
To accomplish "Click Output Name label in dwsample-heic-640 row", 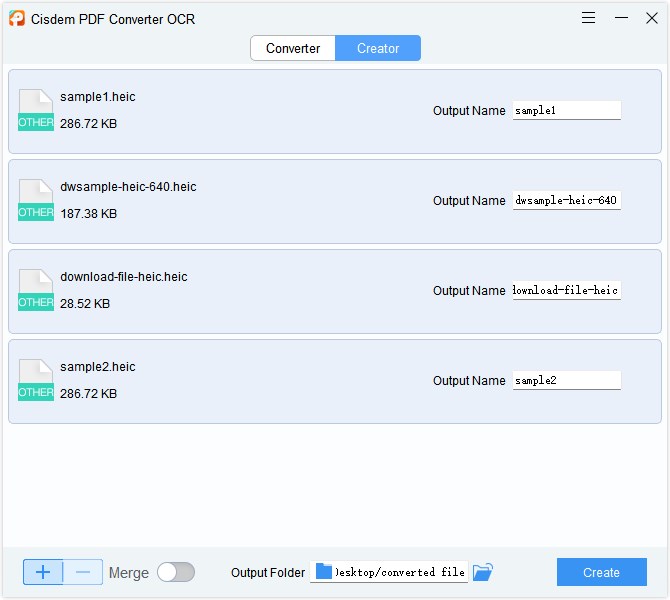I will pyautogui.click(x=469, y=200).
